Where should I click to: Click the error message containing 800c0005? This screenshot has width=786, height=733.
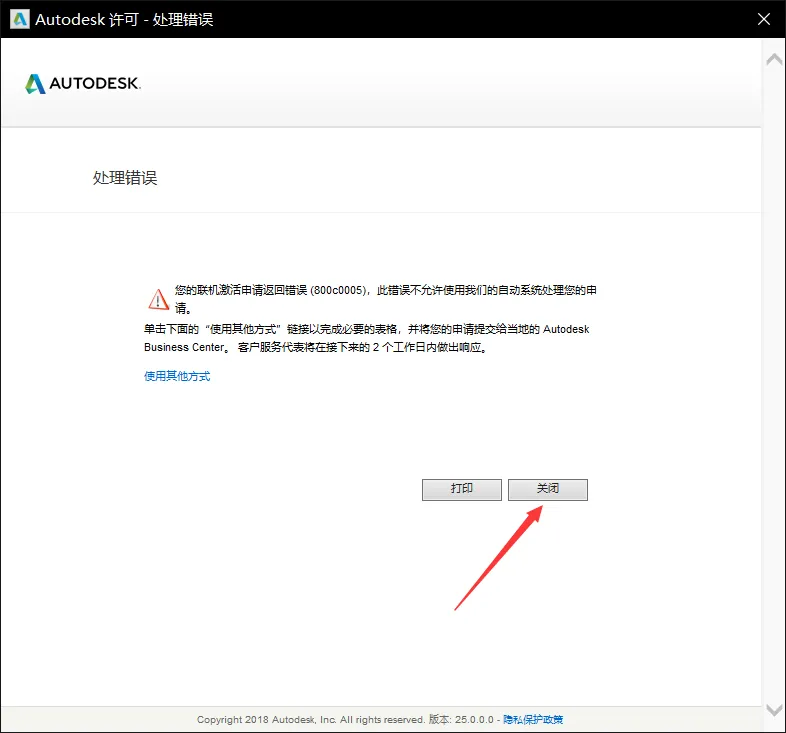point(385,299)
